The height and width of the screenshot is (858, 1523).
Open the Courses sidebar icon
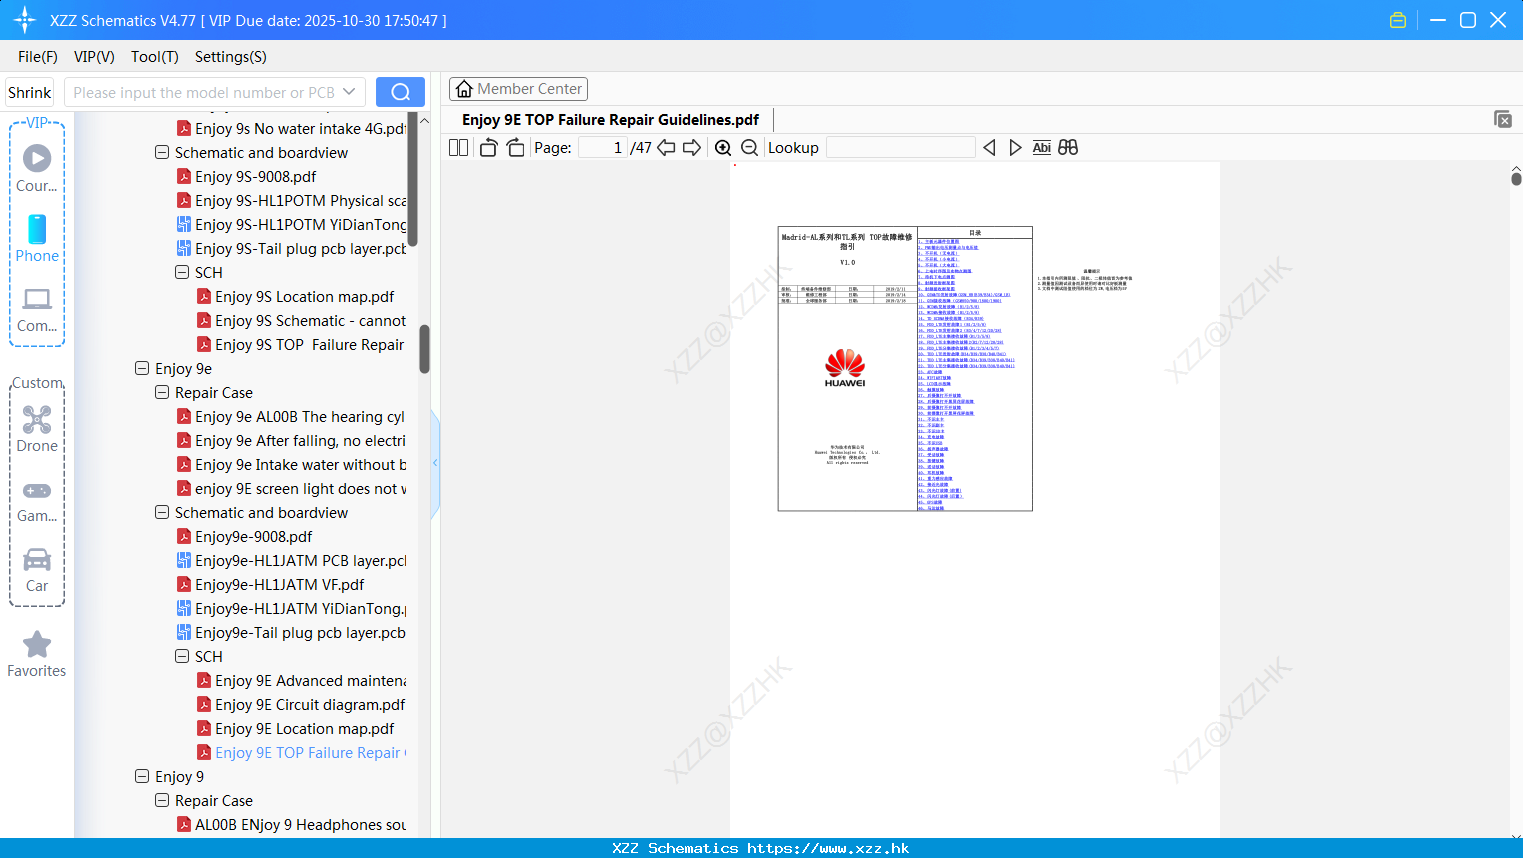(x=37, y=169)
